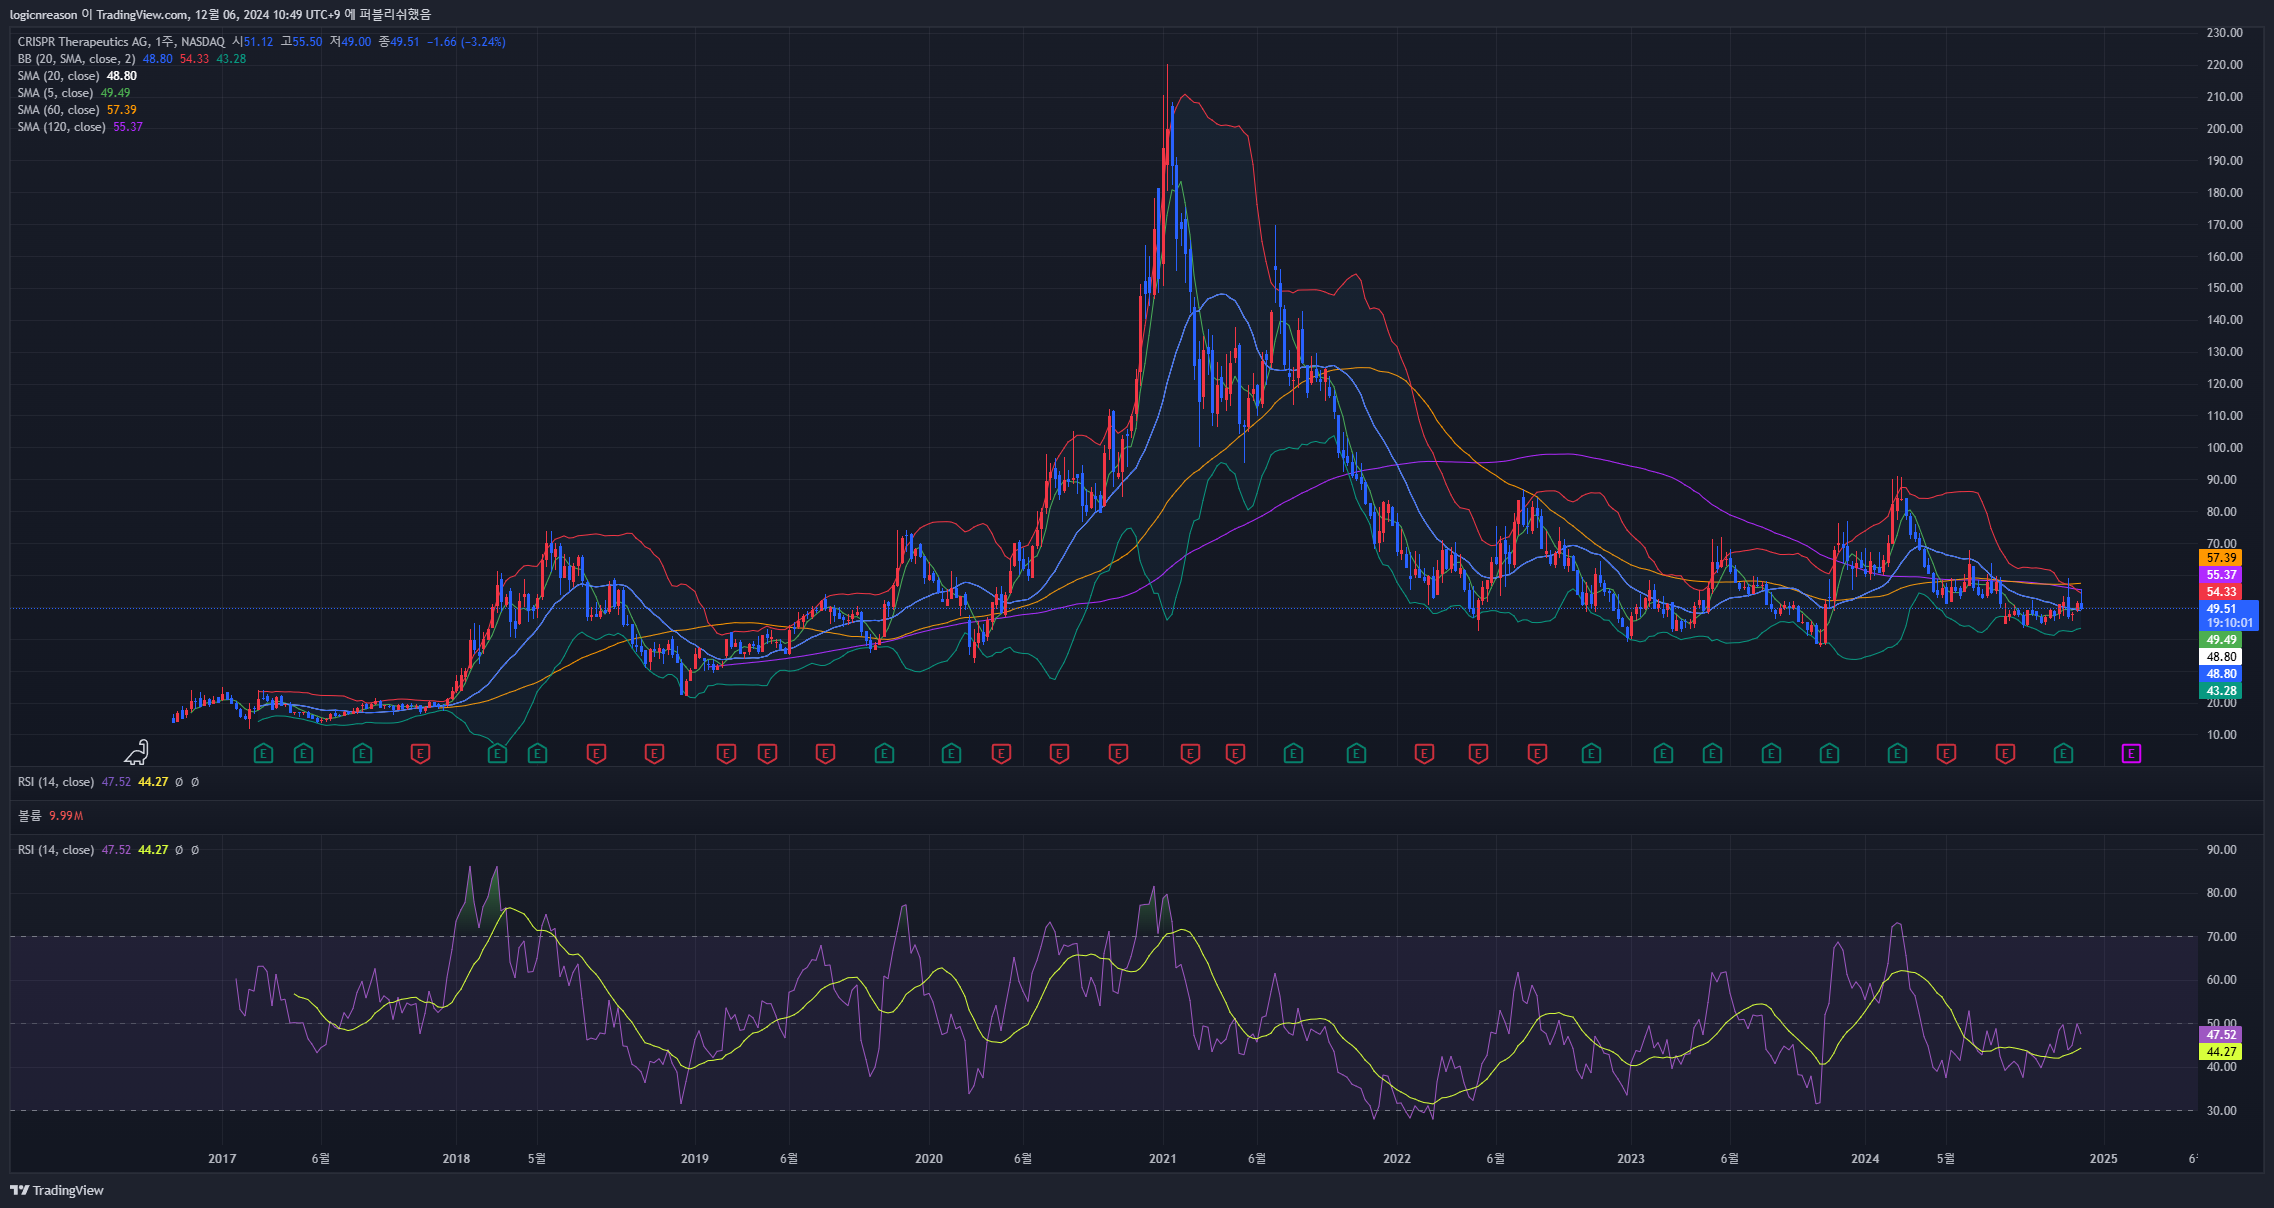Select the BB (20, SMA, close, 2) legend
Viewport: 2274px width, 1208px height.
(76, 59)
